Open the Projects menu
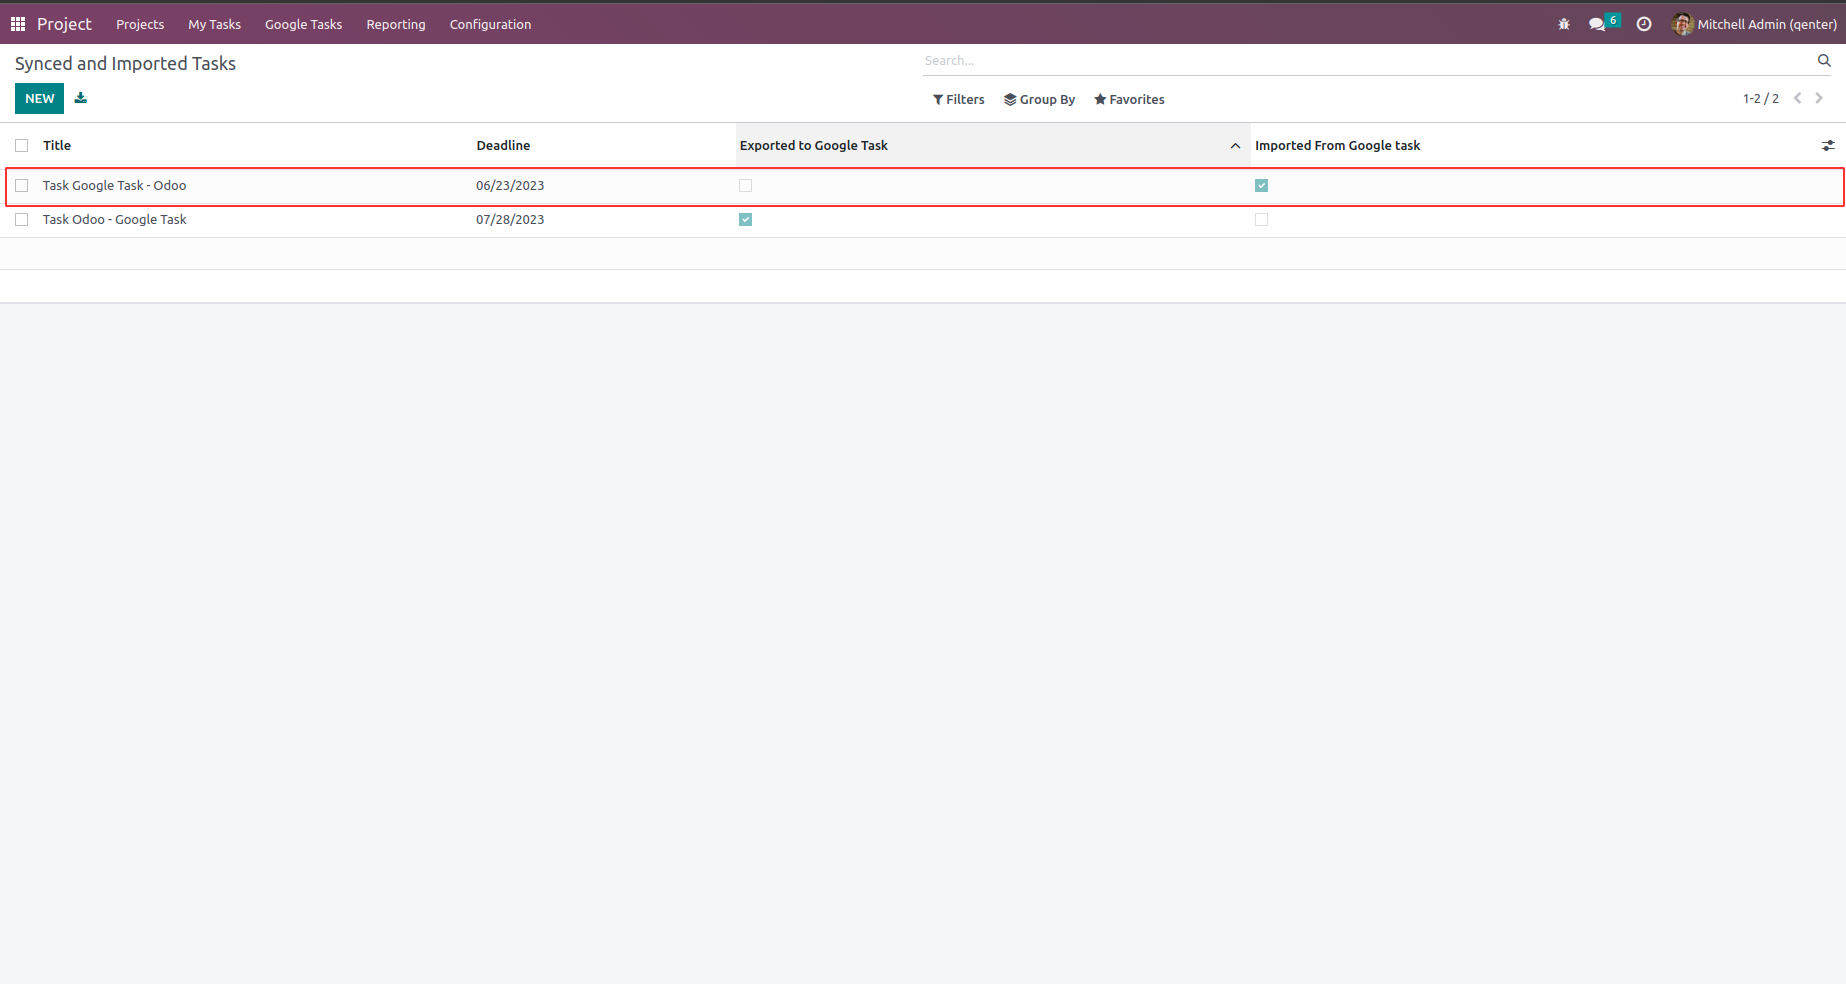The image size is (1846, 984). pyautogui.click(x=140, y=24)
